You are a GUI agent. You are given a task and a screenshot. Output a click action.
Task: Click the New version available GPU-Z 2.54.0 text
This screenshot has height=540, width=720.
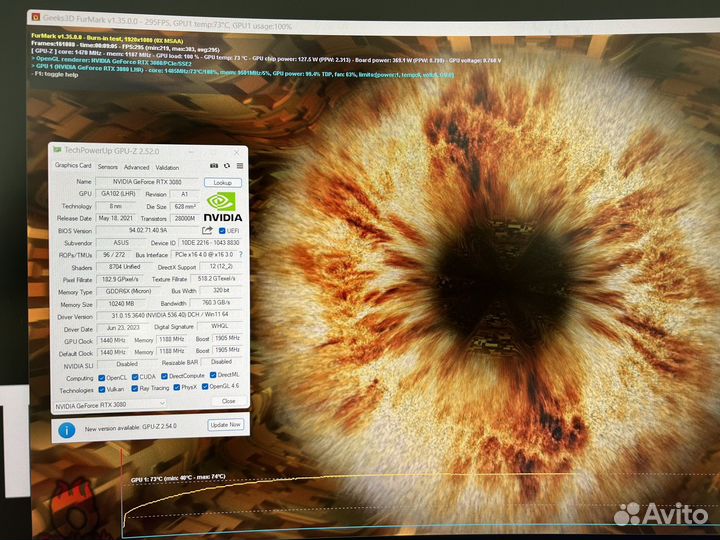click(x=130, y=428)
